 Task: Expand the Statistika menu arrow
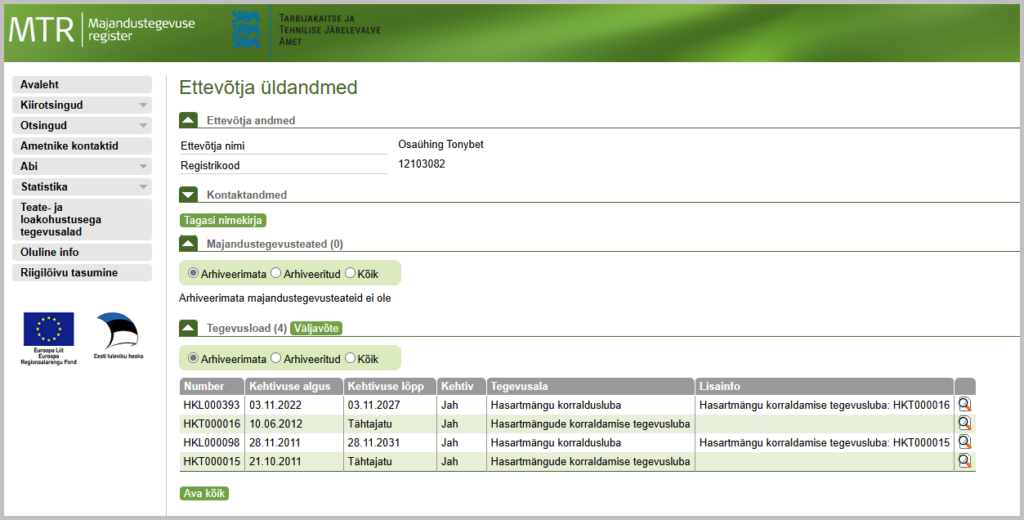click(143, 187)
